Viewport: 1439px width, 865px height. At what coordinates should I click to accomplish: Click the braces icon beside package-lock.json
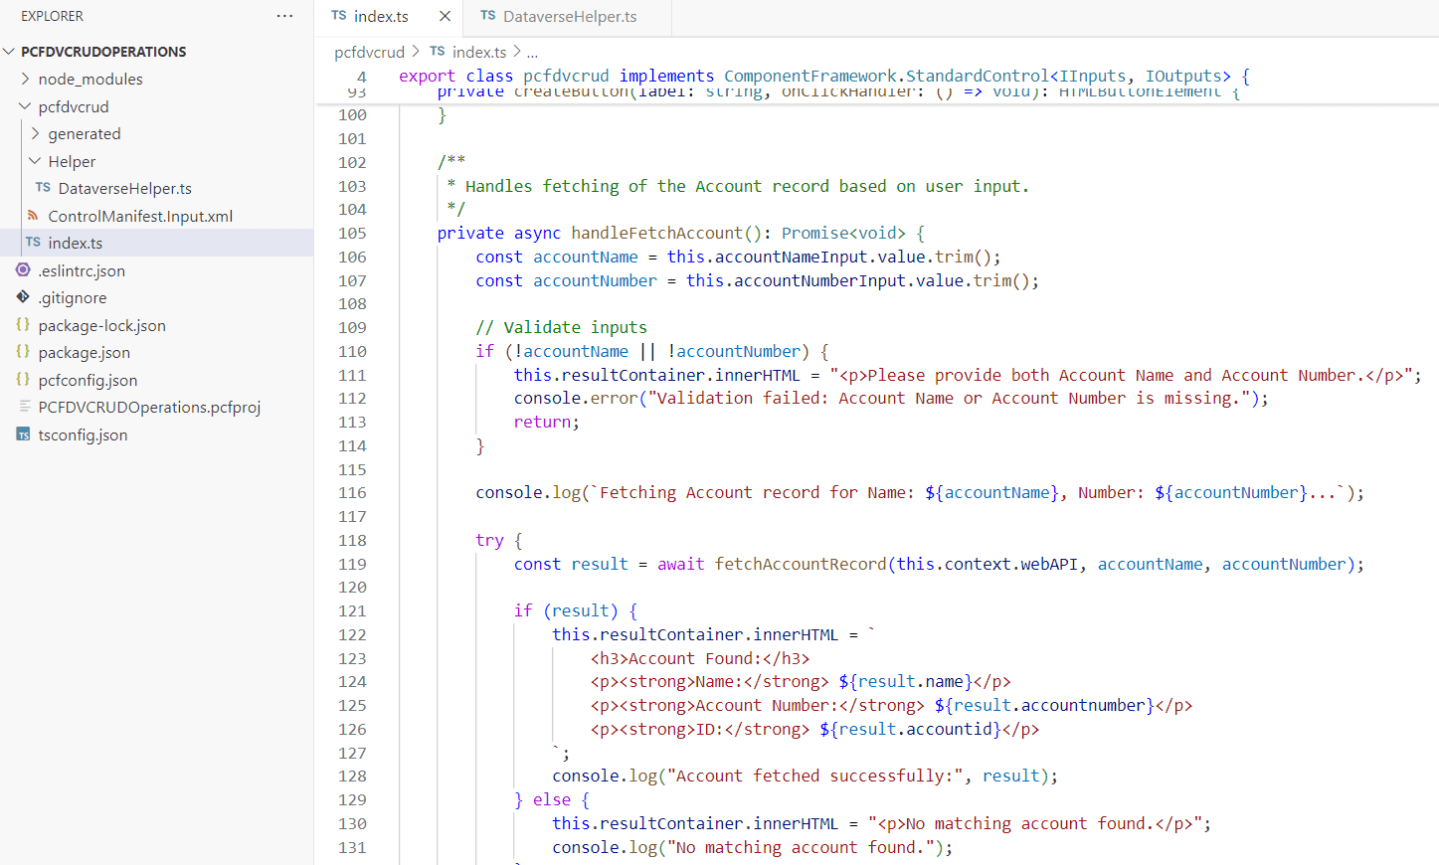[22, 325]
